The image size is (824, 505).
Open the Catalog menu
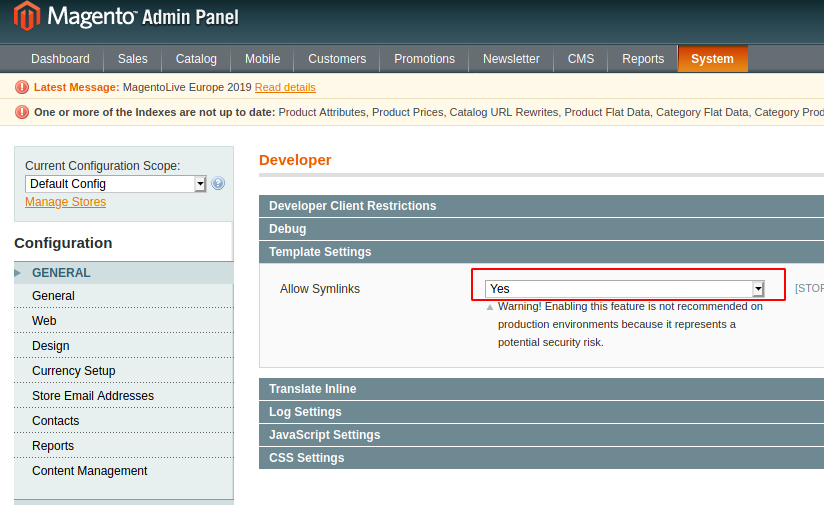pyautogui.click(x=196, y=59)
